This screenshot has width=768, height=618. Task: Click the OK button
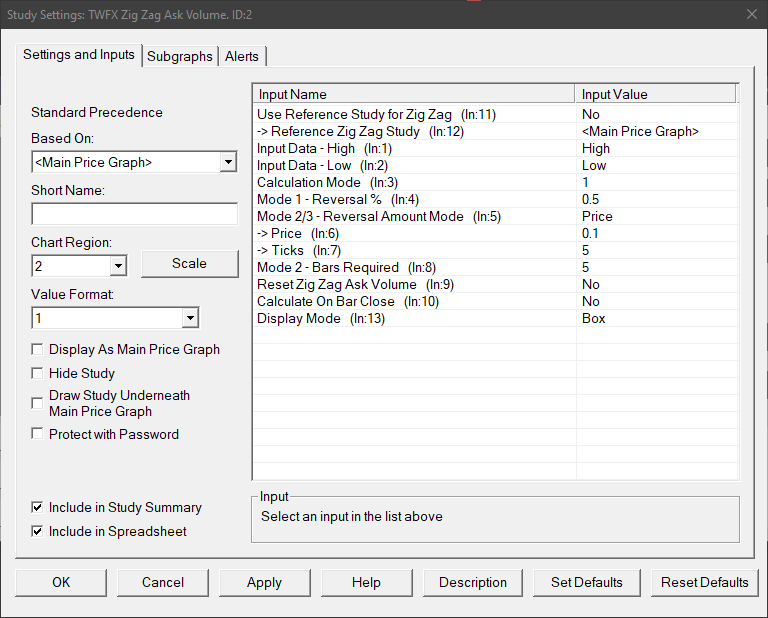click(x=61, y=582)
